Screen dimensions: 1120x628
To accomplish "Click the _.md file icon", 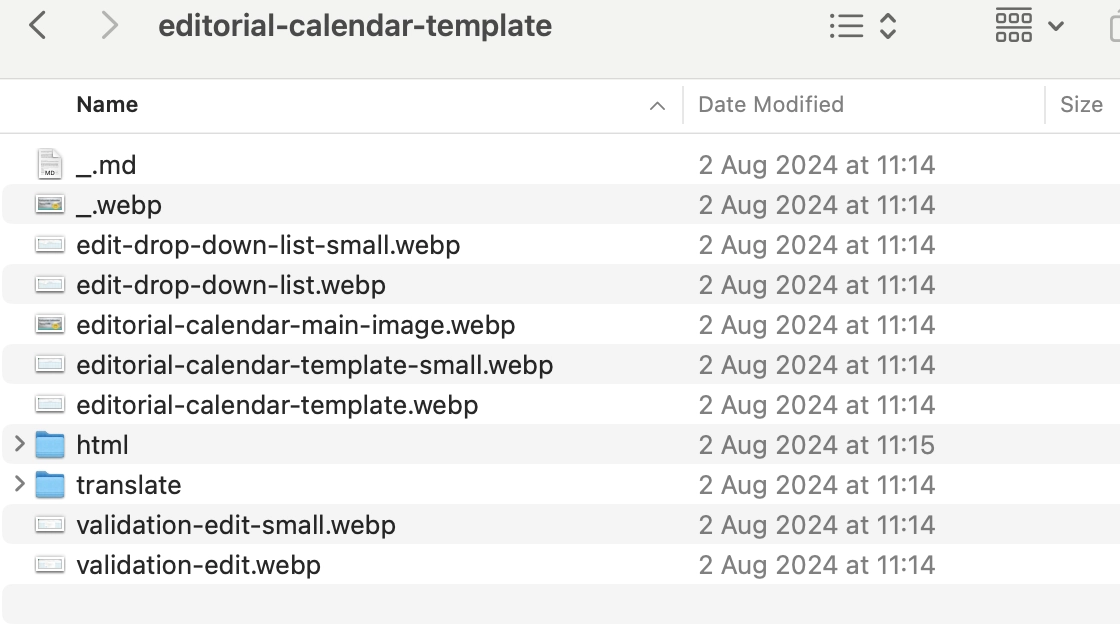I will pyautogui.click(x=49, y=164).
